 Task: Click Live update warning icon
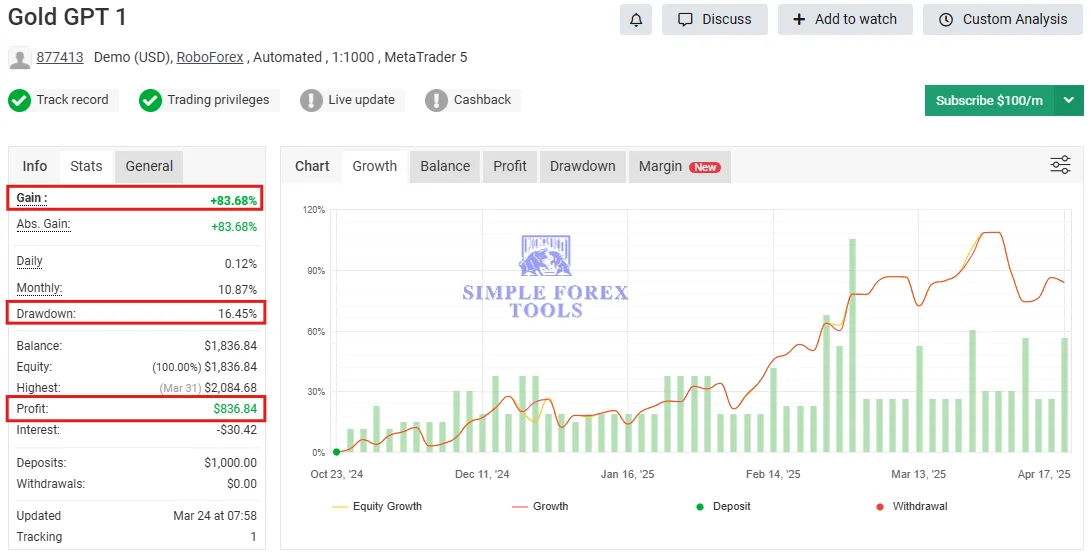(311, 100)
